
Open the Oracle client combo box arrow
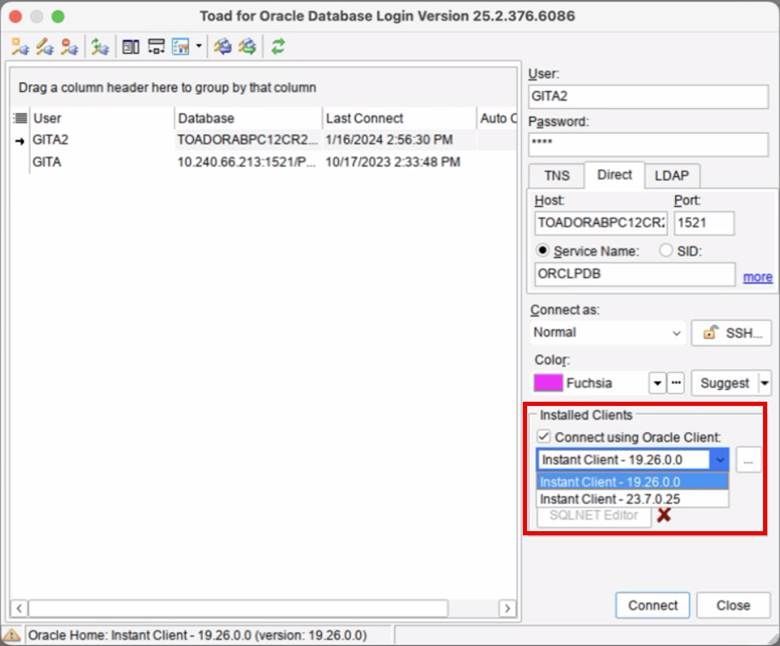pyautogui.click(x=719, y=460)
